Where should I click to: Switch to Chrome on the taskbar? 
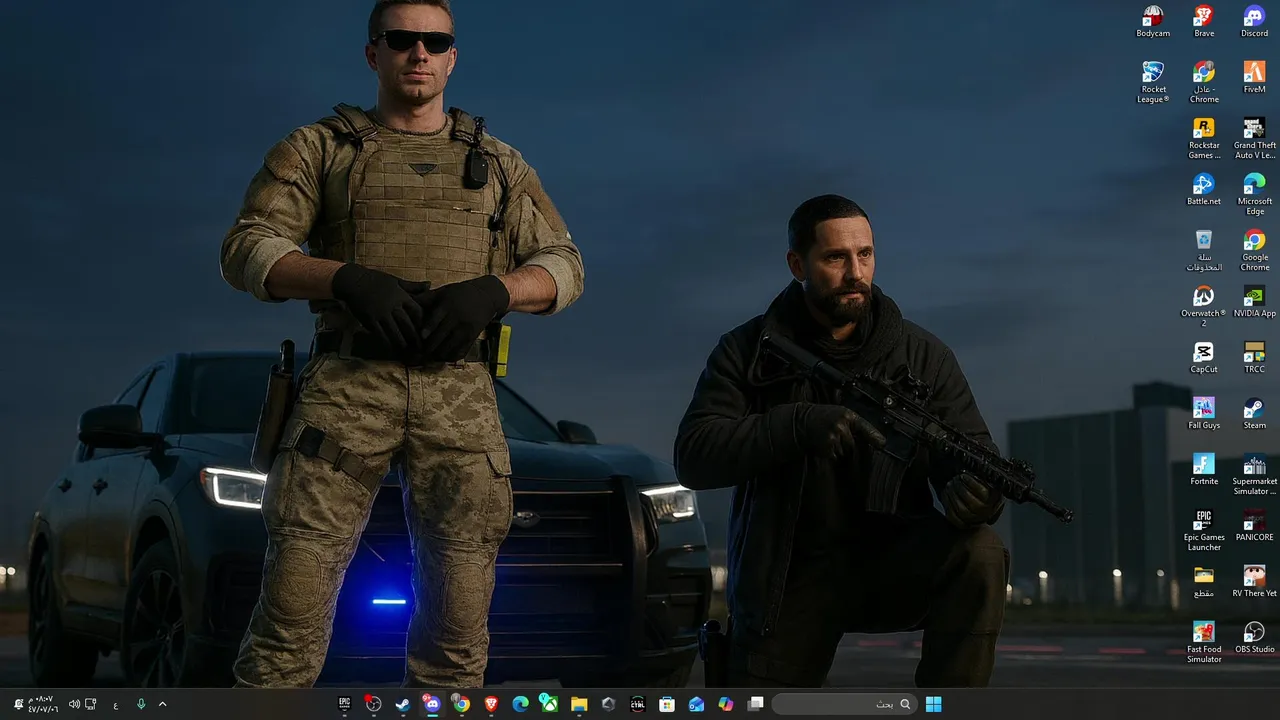[x=461, y=704]
